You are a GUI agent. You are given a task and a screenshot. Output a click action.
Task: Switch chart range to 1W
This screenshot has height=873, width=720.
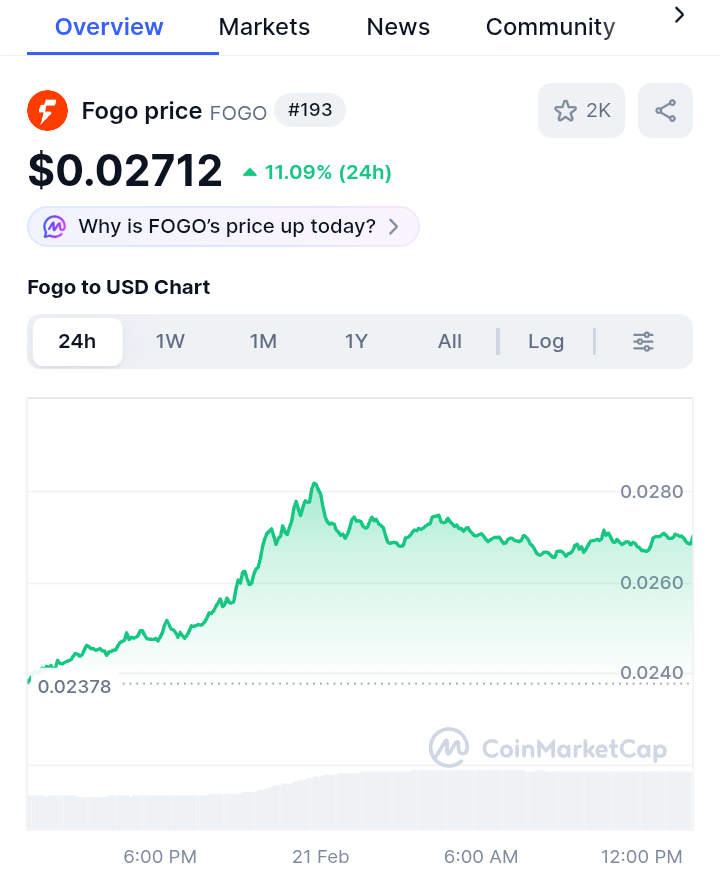pyautogui.click(x=170, y=341)
